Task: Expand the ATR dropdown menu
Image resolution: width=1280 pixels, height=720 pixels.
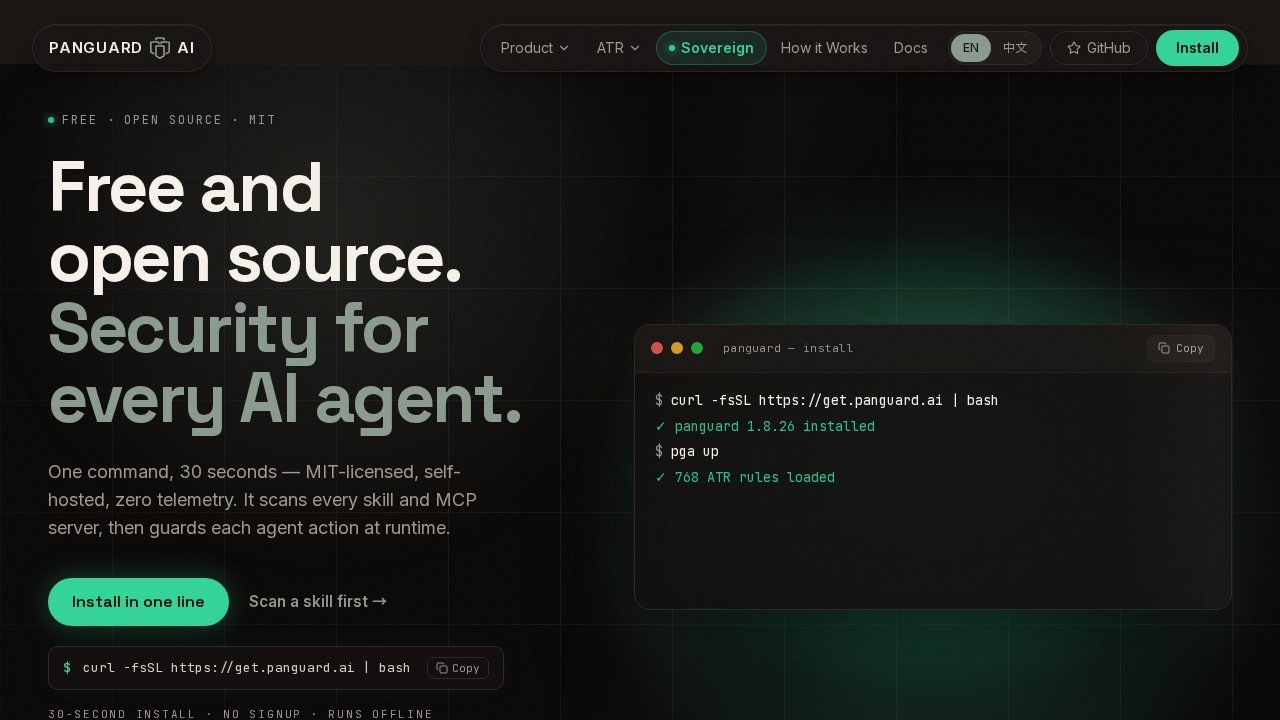Action: click(618, 48)
